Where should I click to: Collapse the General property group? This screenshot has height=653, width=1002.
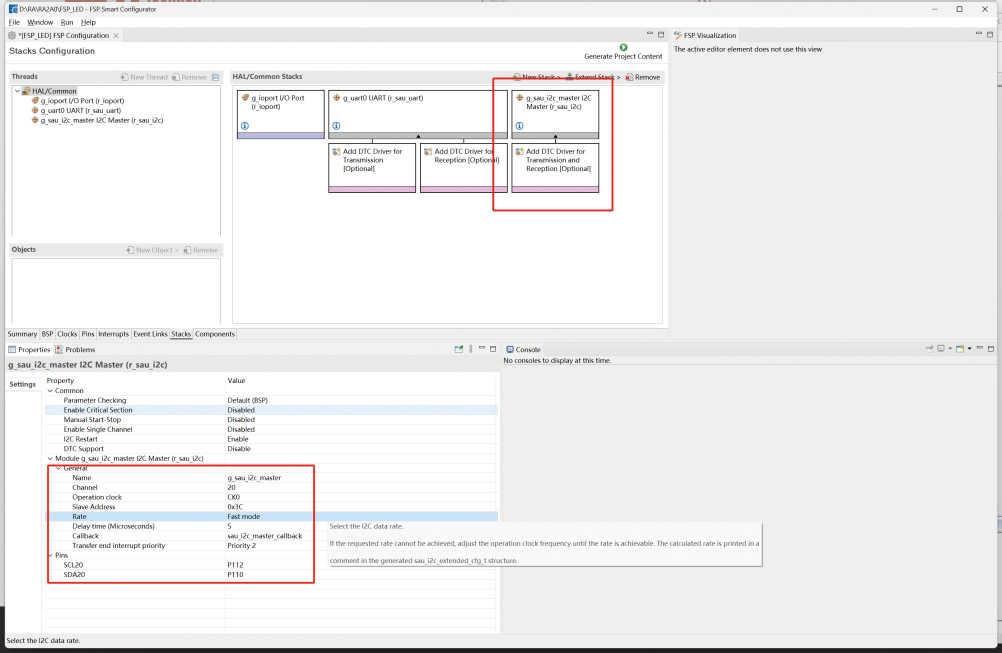[x=59, y=468]
